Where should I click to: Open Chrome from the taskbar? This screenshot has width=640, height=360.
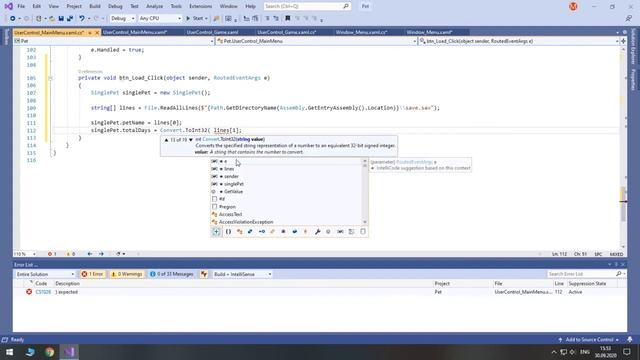coord(49,351)
